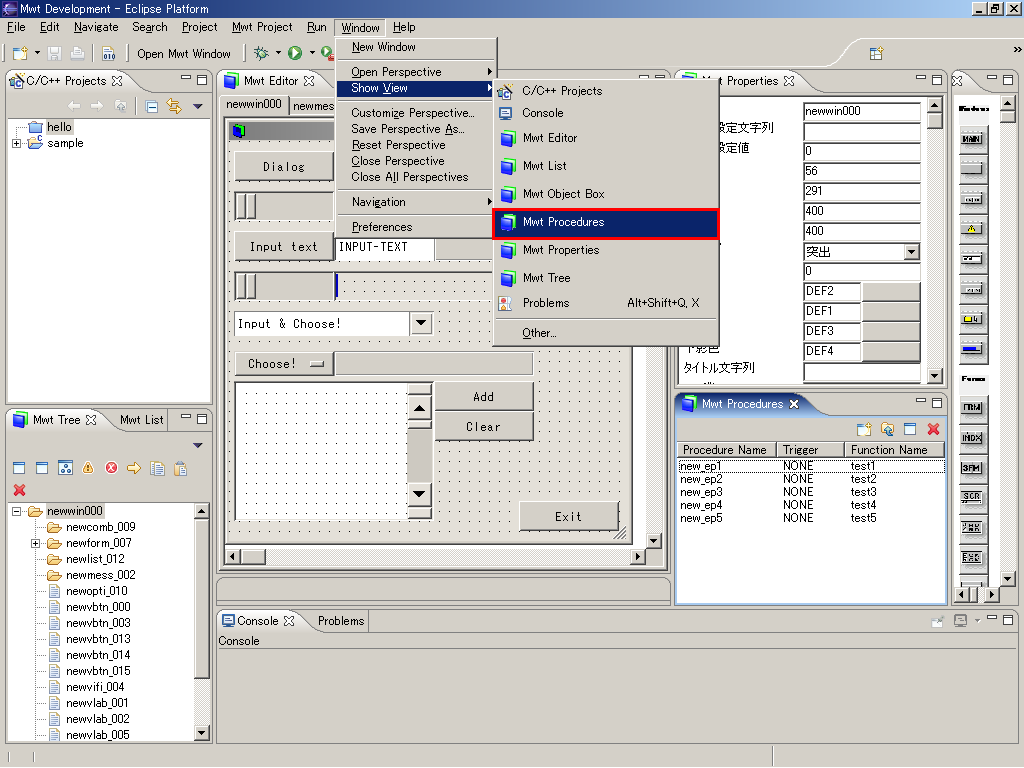1024x768 pixels.
Task: Choose Reset Perspective from Window menu
Action: tap(398, 145)
